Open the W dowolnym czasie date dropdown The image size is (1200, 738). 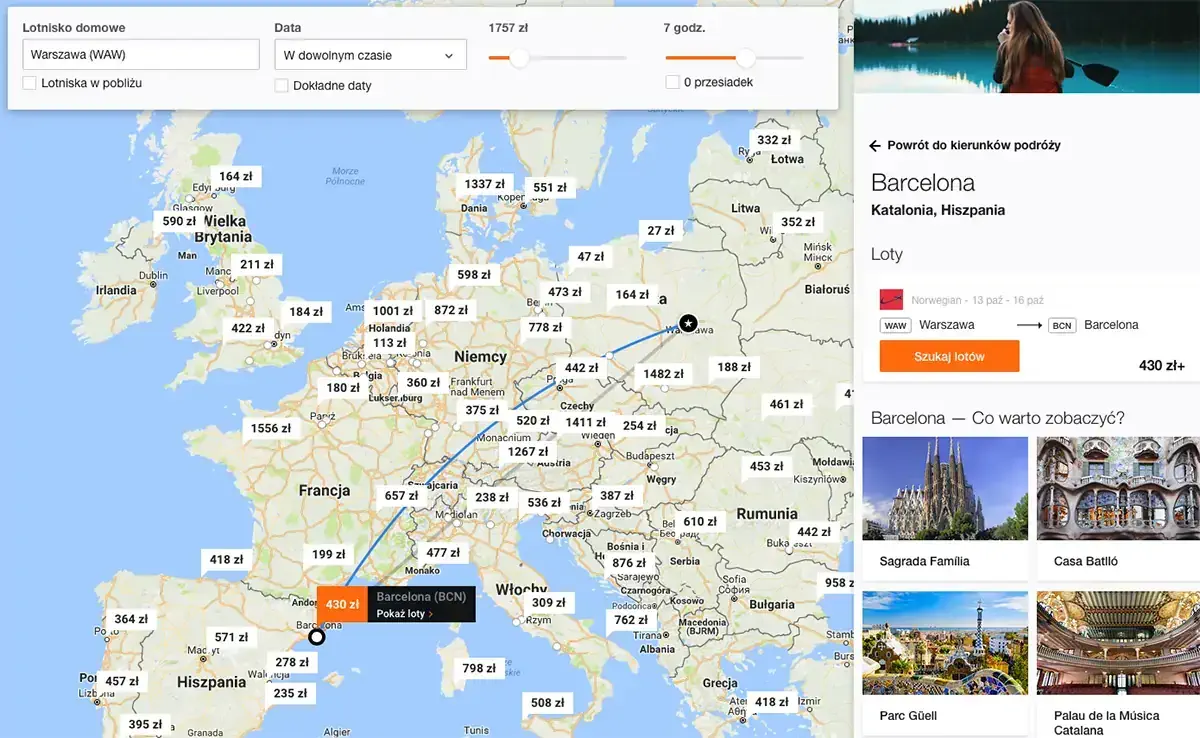[x=370, y=55]
